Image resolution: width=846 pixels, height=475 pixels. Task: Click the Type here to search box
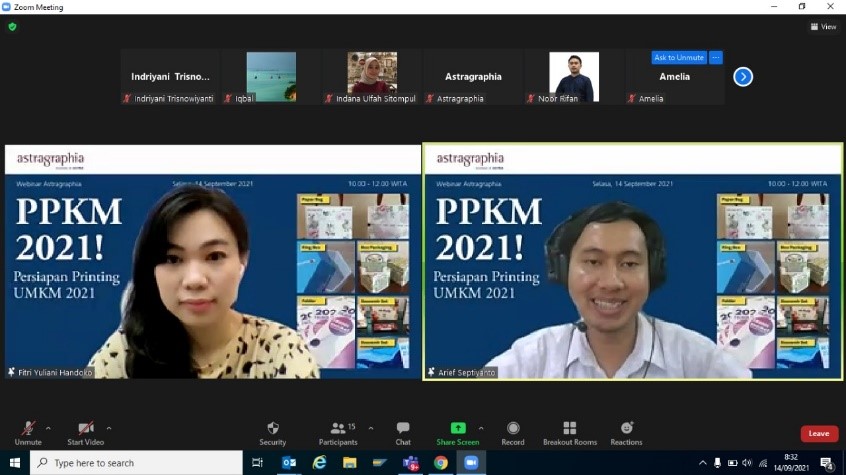[x=136, y=463]
